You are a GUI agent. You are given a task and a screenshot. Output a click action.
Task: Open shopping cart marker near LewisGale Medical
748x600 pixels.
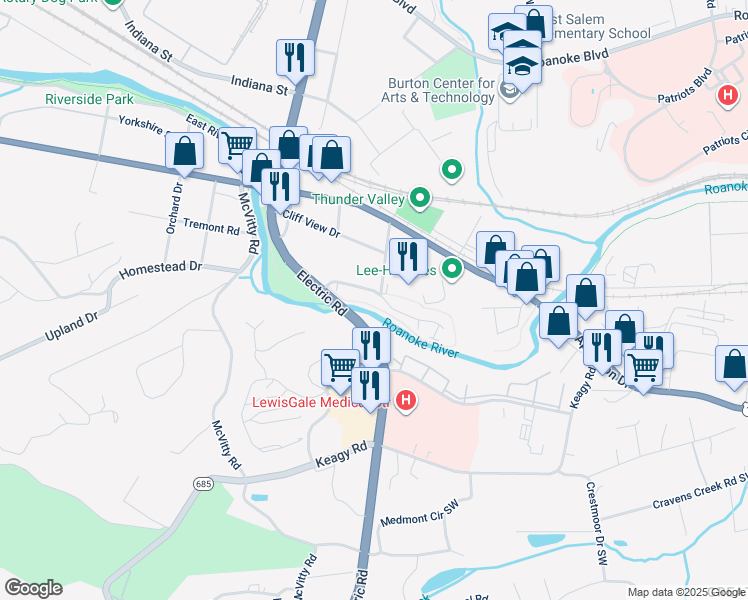click(x=340, y=368)
